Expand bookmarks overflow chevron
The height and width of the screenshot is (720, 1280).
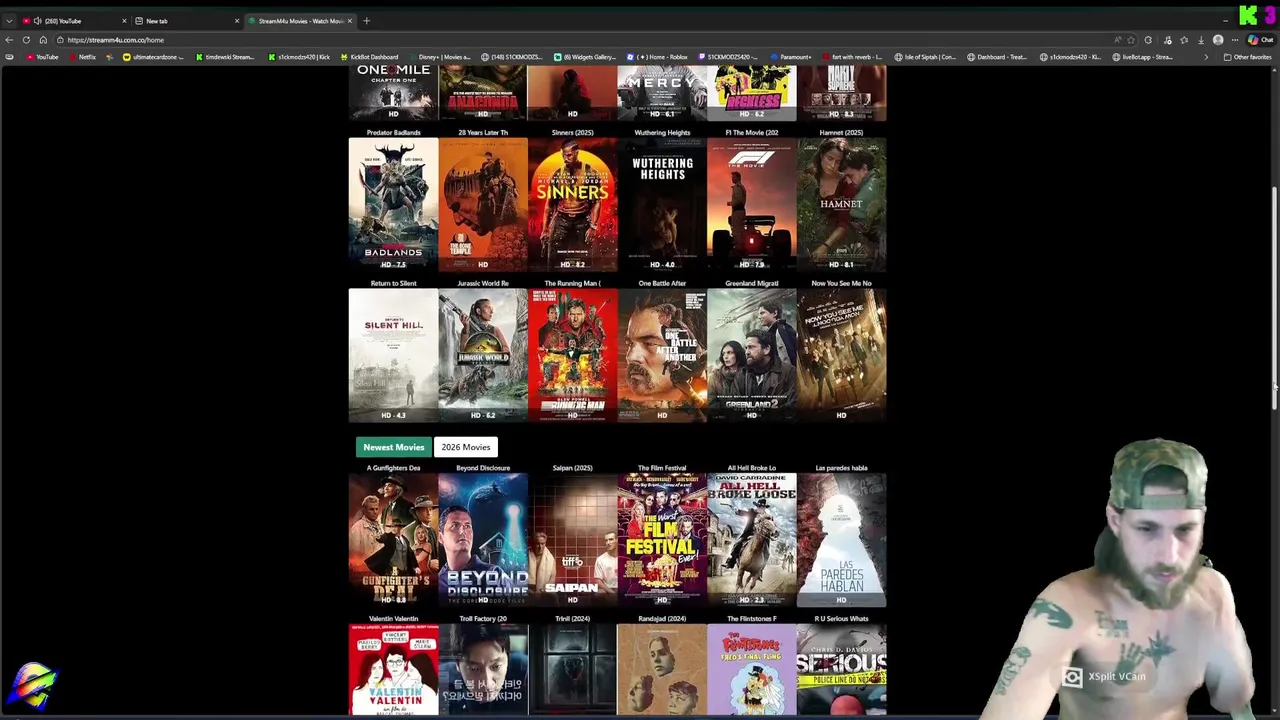(x=1205, y=57)
